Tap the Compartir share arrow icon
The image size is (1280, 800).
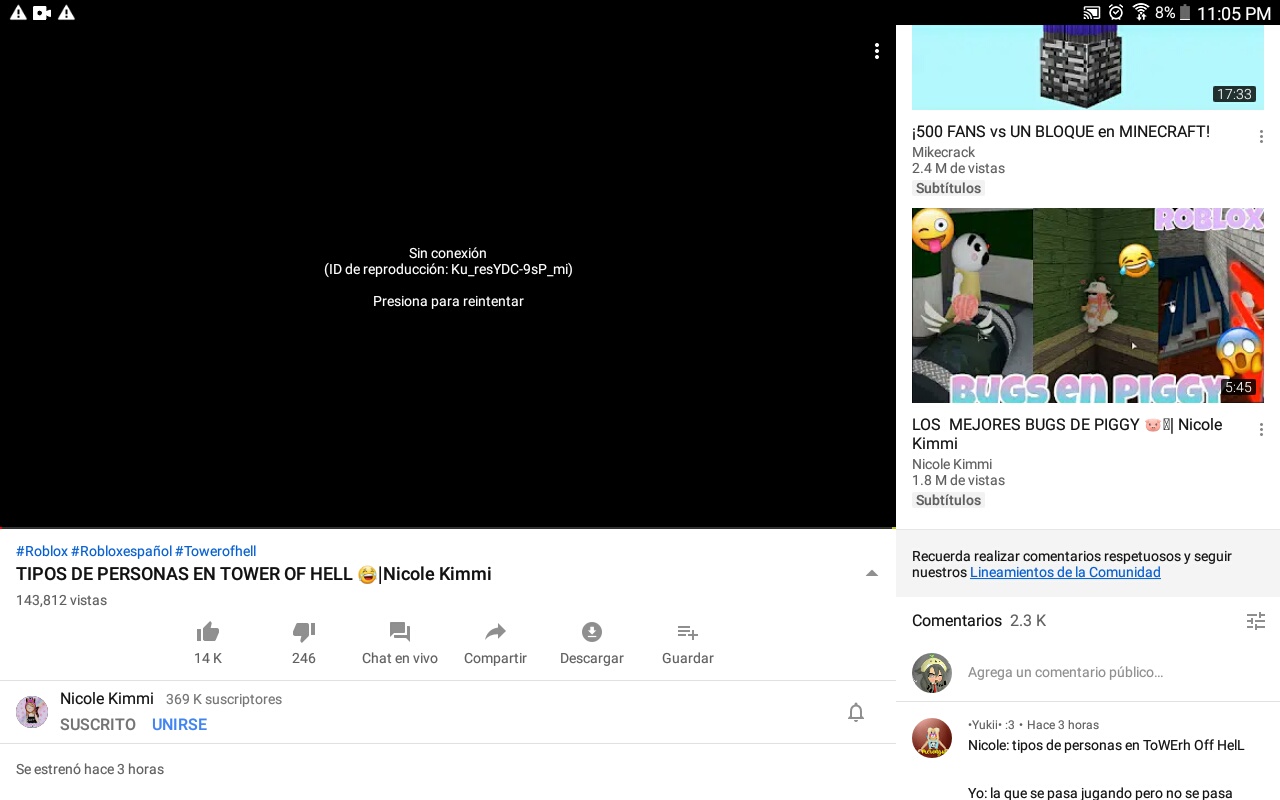tap(495, 632)
